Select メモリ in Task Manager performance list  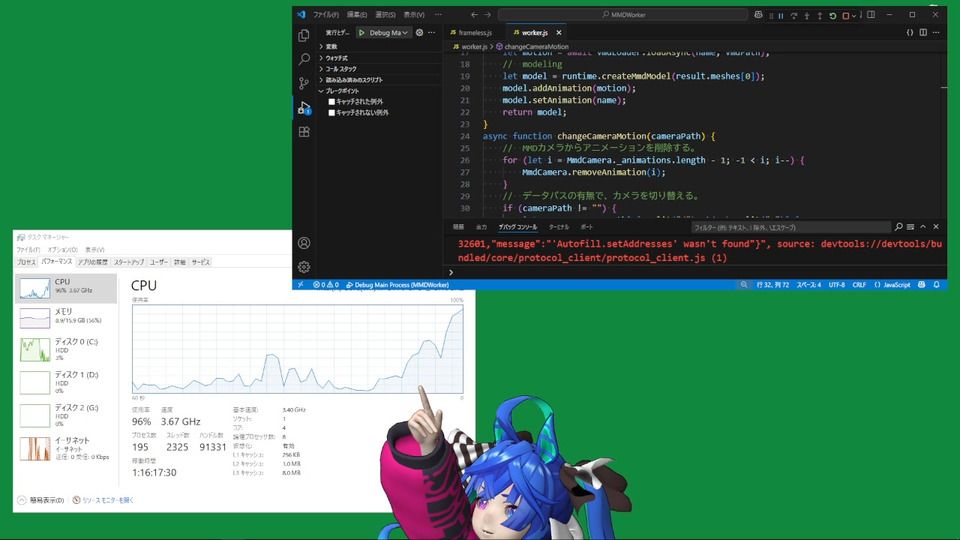(x=66, y=318)
